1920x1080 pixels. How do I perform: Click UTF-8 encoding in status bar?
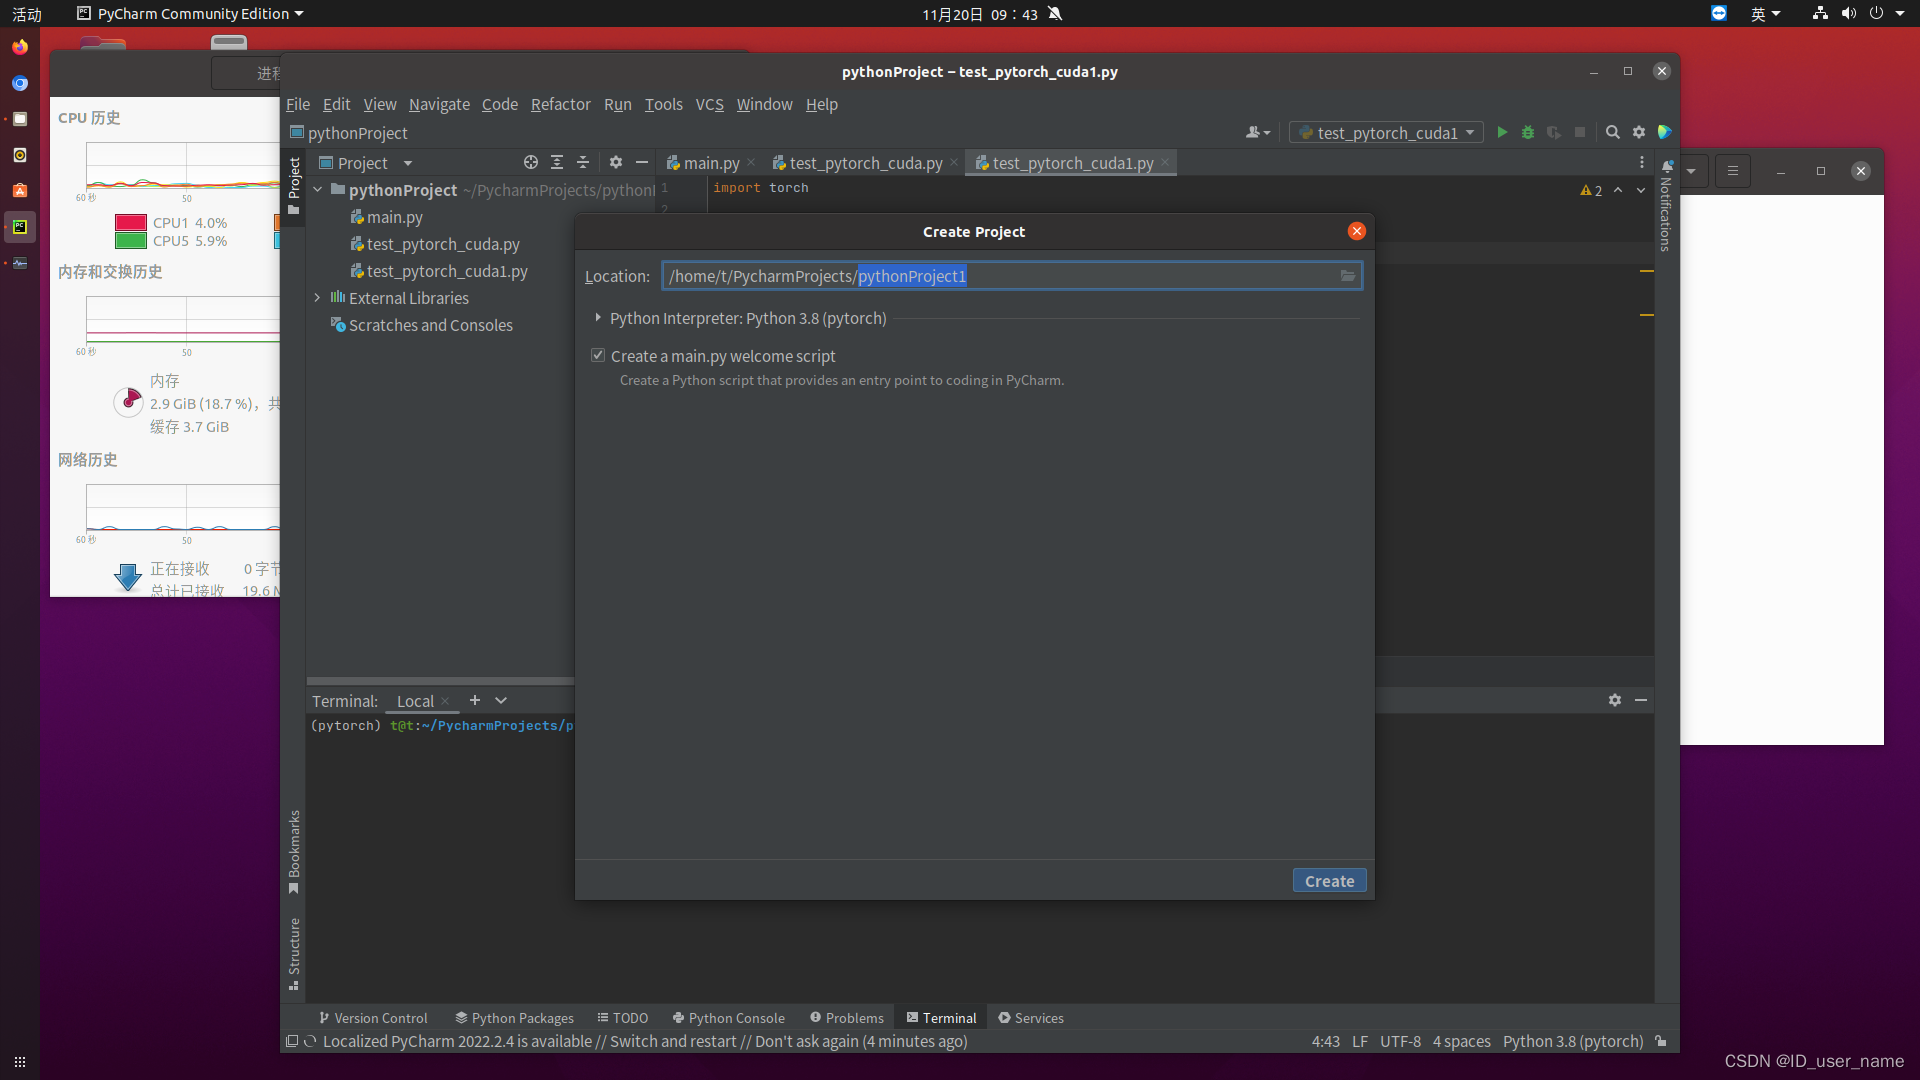point(1400,1041)
